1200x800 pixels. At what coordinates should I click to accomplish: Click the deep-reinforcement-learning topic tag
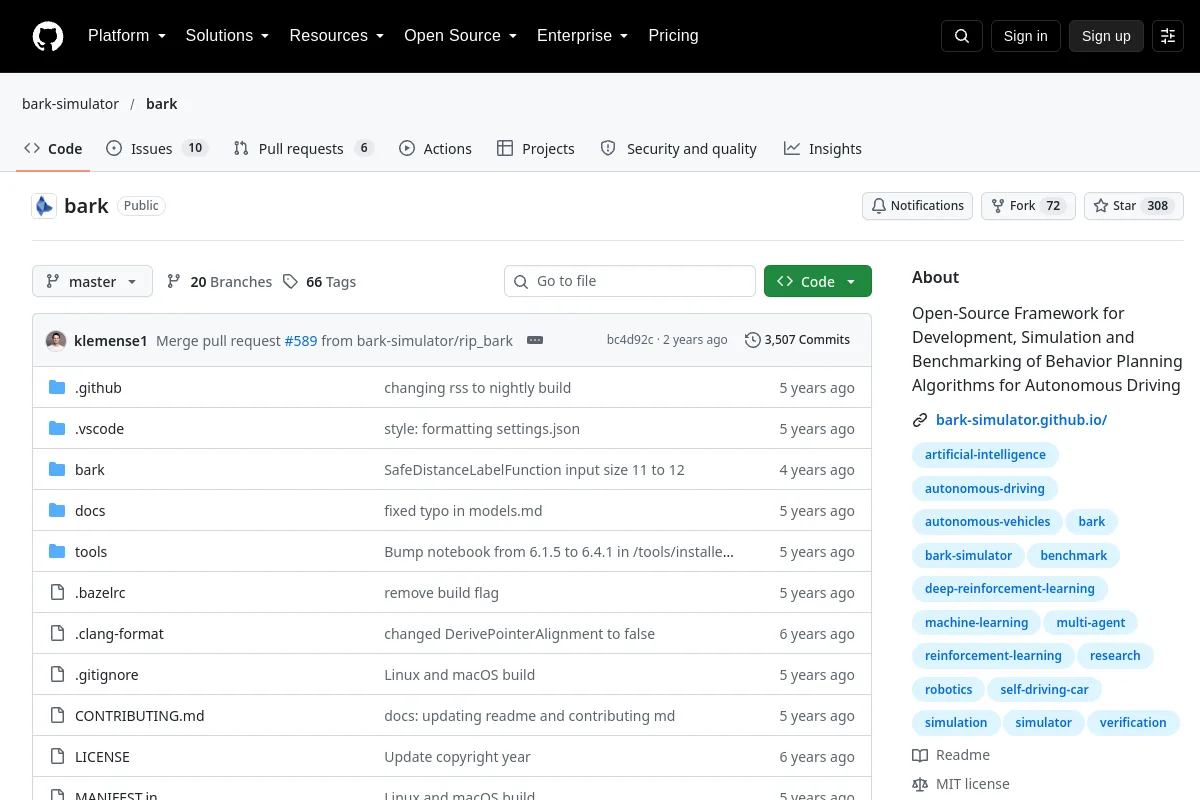(x=1010, y=589)
